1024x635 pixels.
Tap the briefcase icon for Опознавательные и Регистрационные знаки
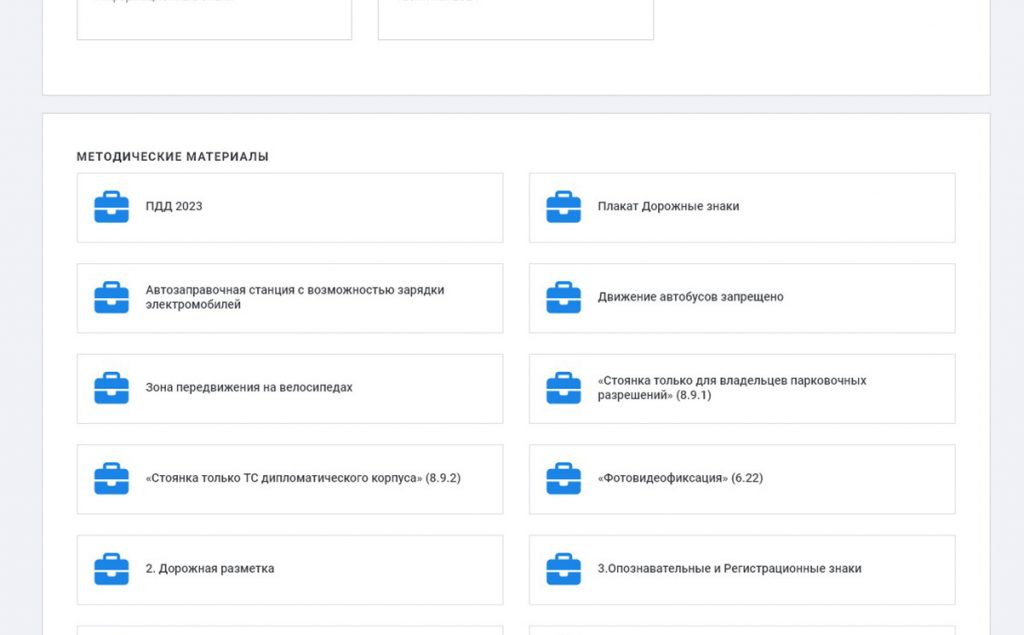[x=563, y=569]
